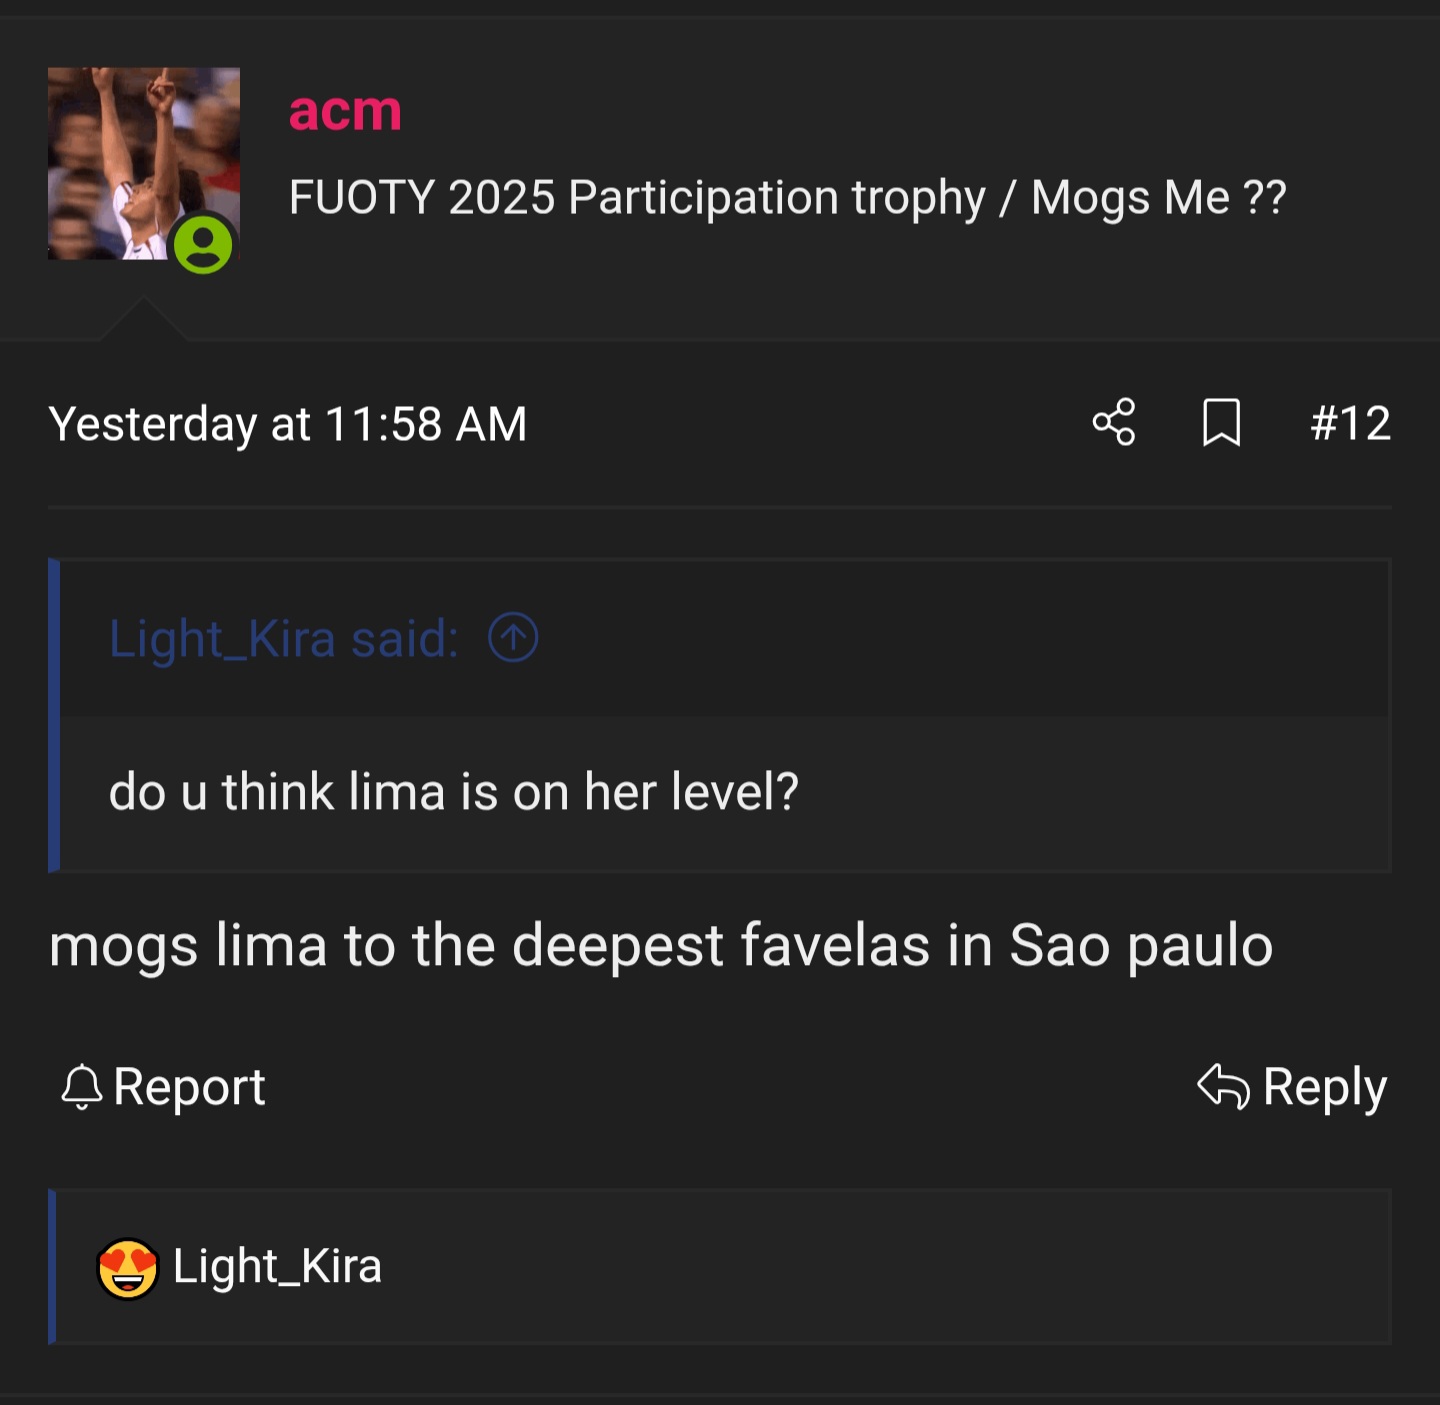Open acm's avatar picture
This screenshot has width=1440, height=1405.
pos(130,150)
